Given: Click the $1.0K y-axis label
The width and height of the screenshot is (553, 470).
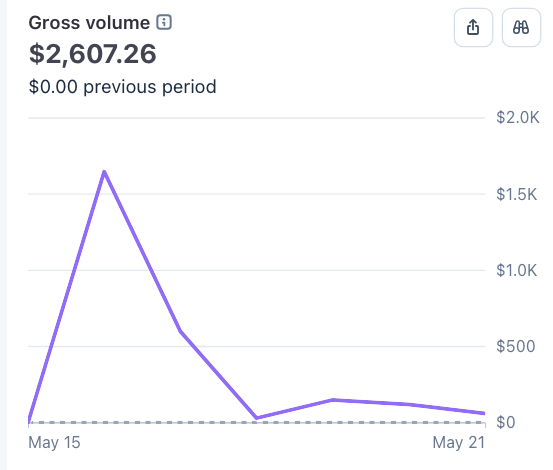Looking at the screenshot, I should (517, 270).
